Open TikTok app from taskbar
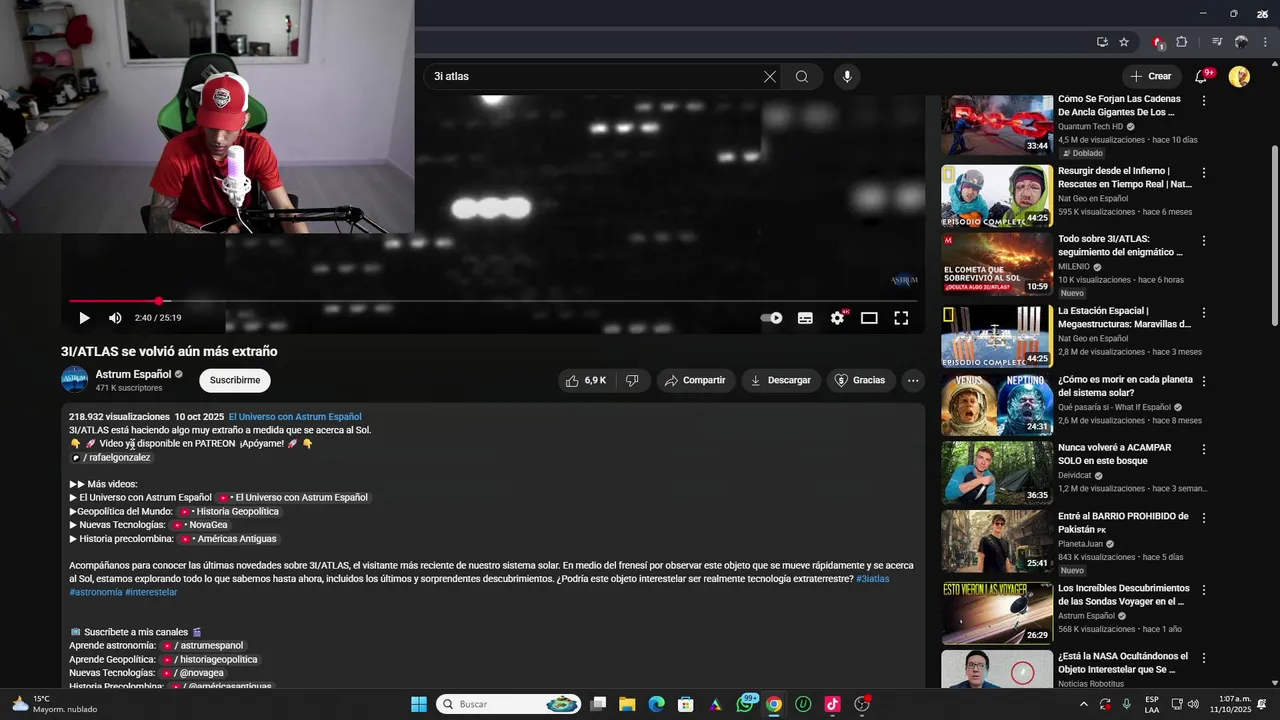1280x720 pixels. (x=832, y=704)
